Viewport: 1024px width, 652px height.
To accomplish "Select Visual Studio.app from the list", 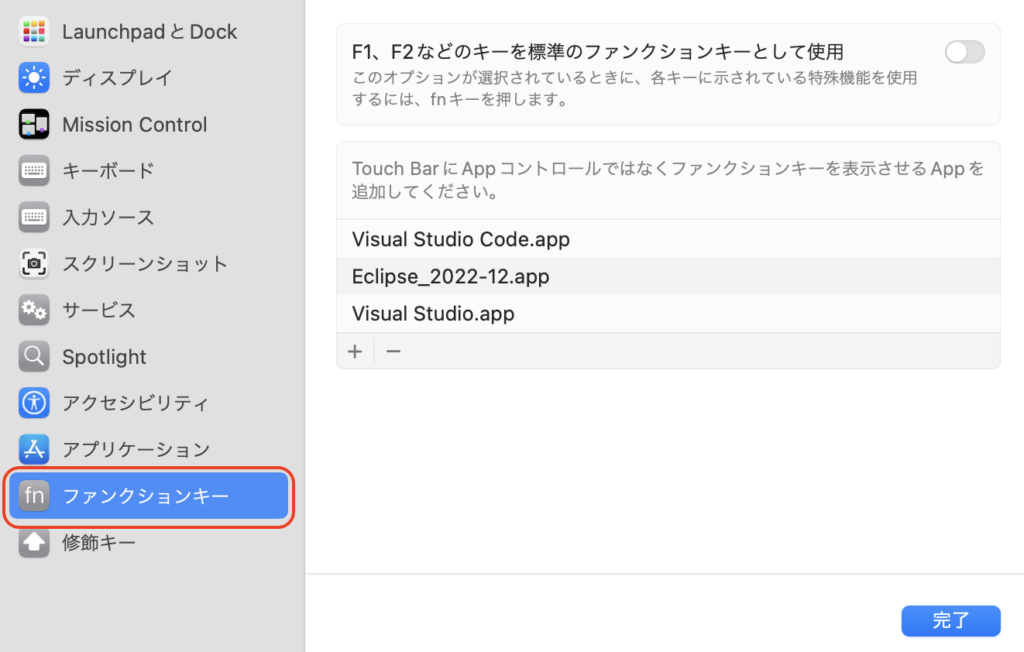I will pos(433,313).
